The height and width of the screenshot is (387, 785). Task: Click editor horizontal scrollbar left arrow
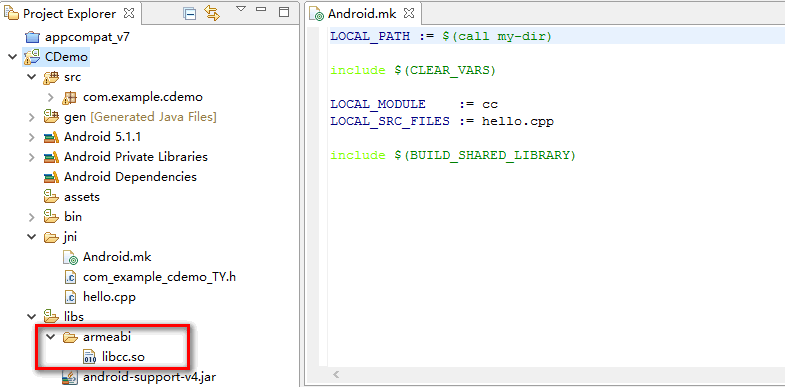tap(336, 374)
